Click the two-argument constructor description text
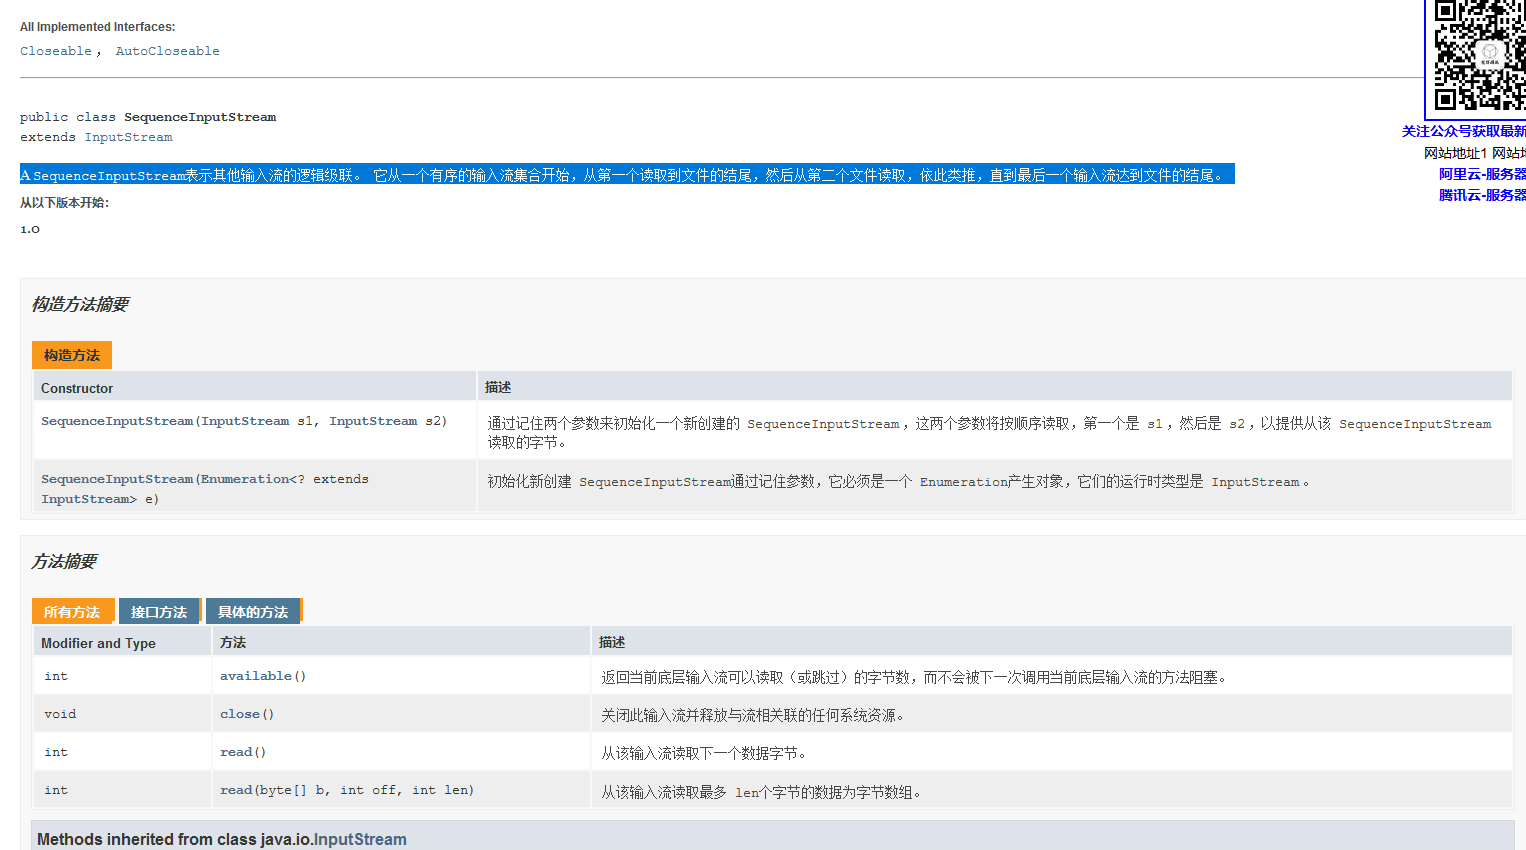The image size is (1526, 850). [989, 433]
